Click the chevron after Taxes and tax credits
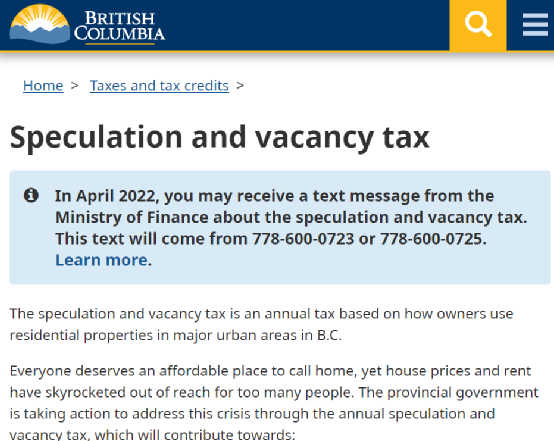The height and width of the screenshot is (441, 554). tap(240, 86)
